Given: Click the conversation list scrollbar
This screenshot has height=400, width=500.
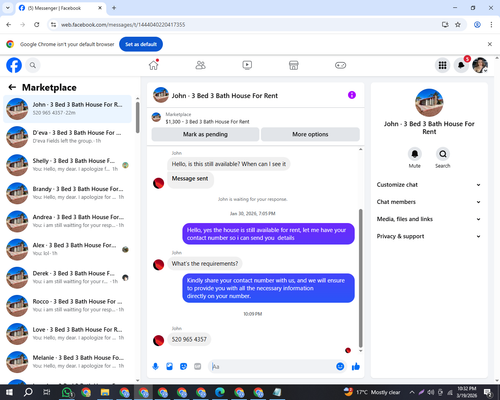Looking at the screenshot, I should pyautogui.click(x=138, y=117).
